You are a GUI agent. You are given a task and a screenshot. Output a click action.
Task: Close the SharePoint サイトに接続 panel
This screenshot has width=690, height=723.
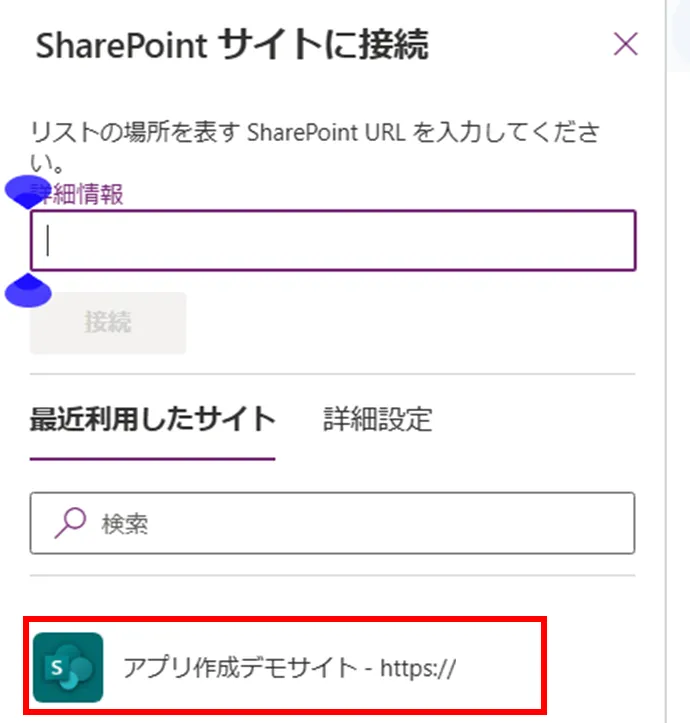tap(625, 44)
